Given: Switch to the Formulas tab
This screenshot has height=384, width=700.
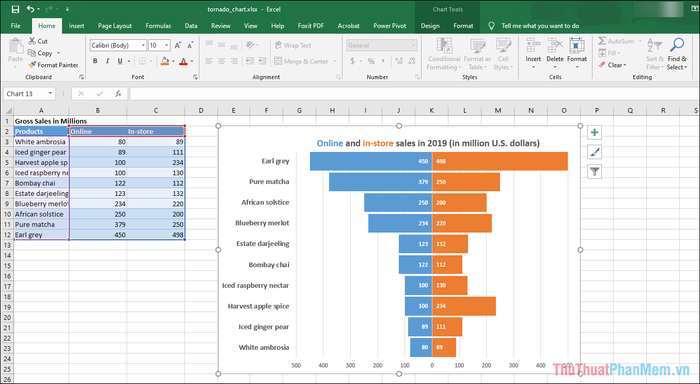Looking at the screenshot, I should coord(158,26).
